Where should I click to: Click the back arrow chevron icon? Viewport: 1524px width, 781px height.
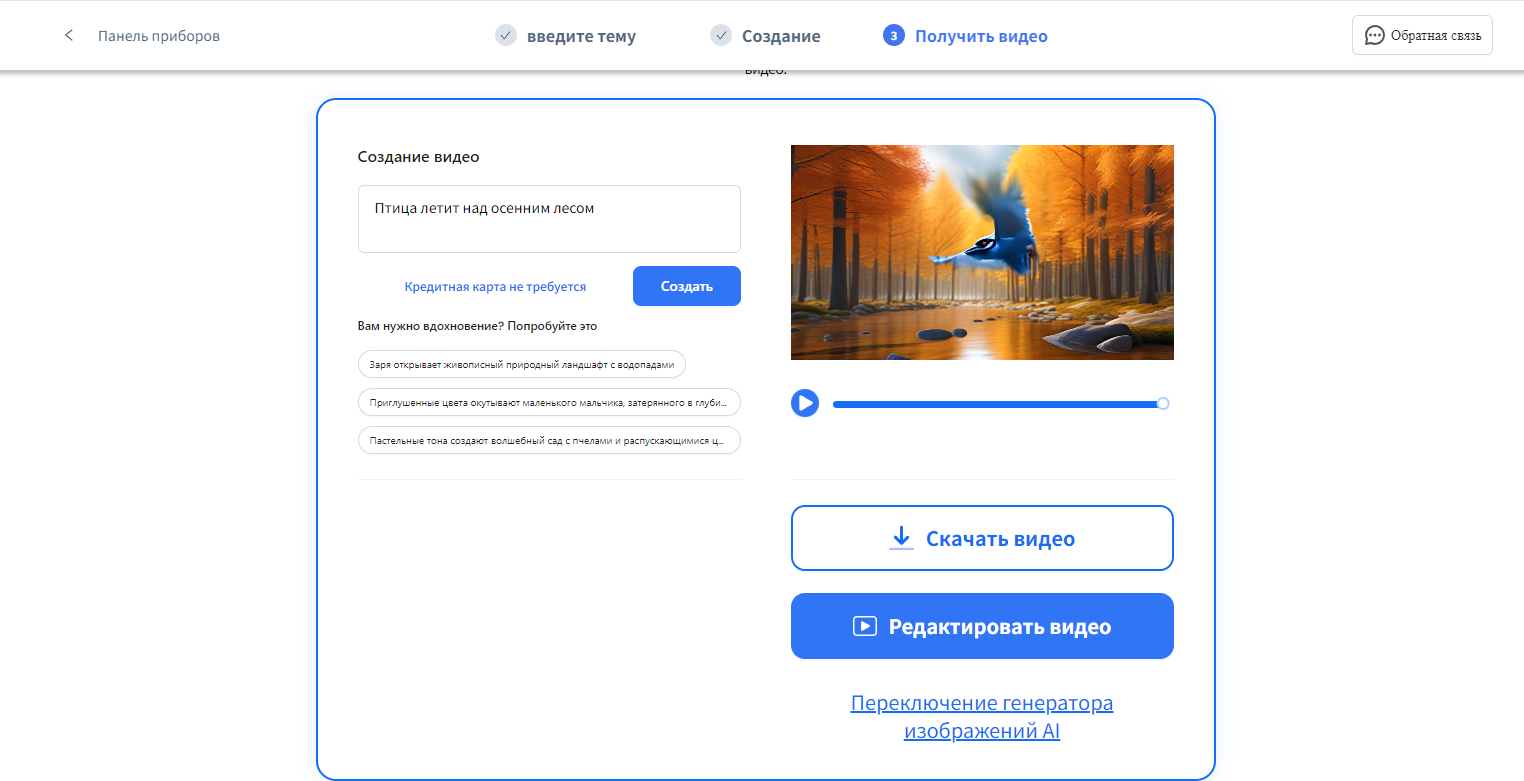pyautogui.click(x=69, y=36)
